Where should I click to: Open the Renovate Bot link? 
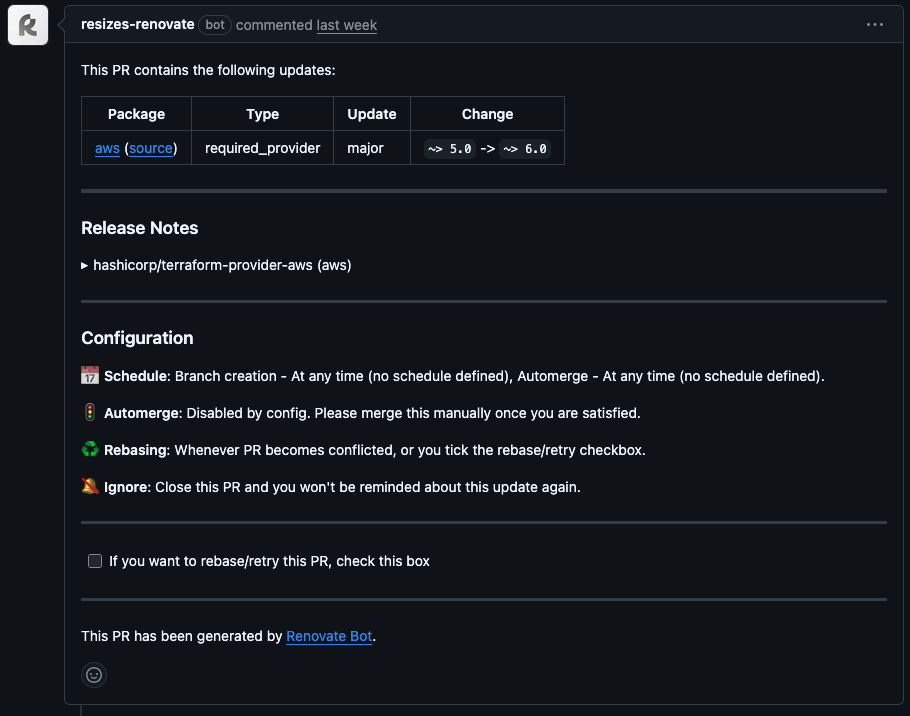click(x=329, y=636)
